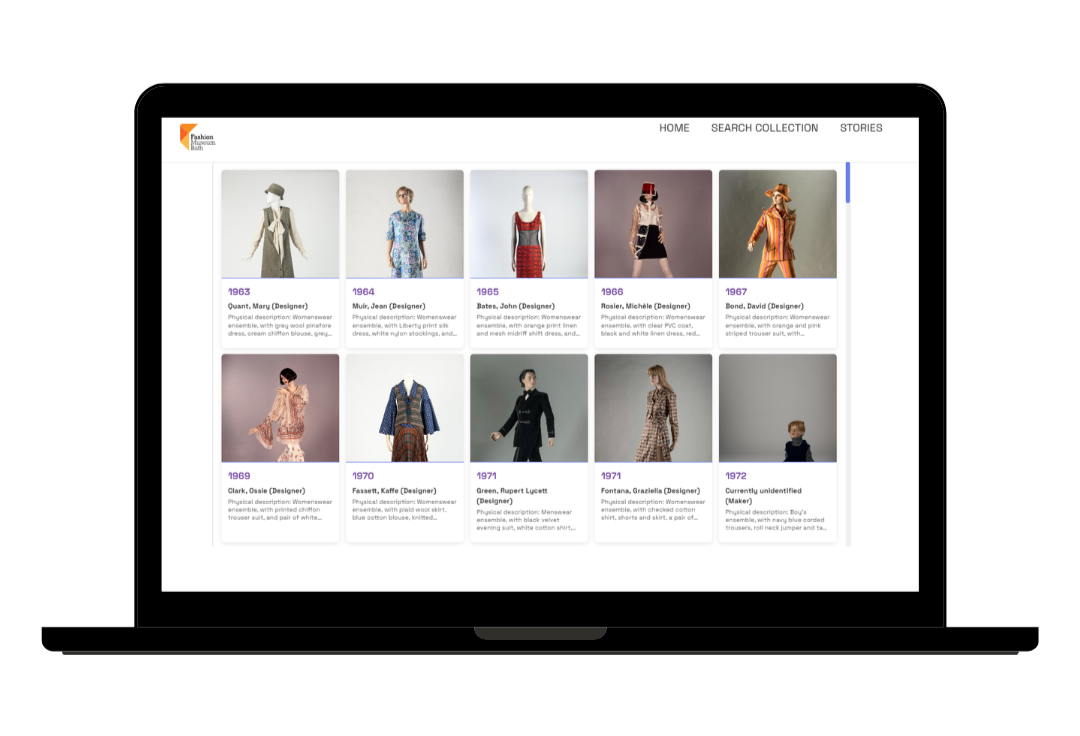
Task: Click the 1963 year heading link
Action: [x=239, y=292]
